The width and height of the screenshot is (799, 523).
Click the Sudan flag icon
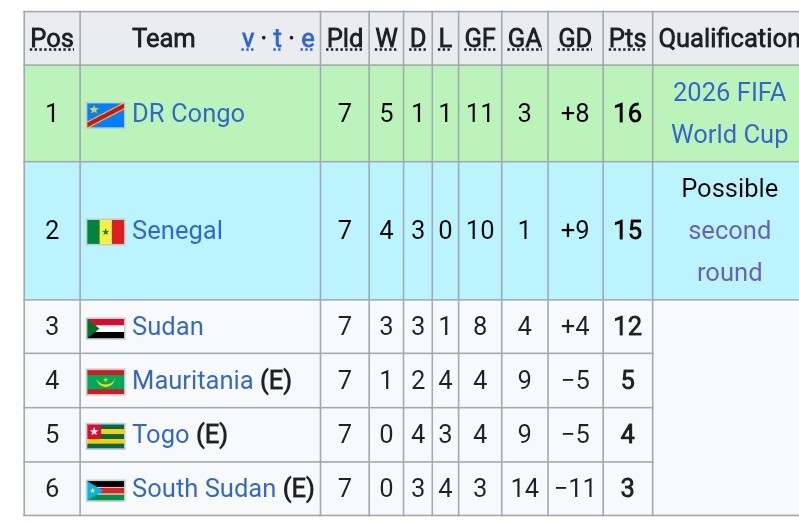(x=105, y=328)
